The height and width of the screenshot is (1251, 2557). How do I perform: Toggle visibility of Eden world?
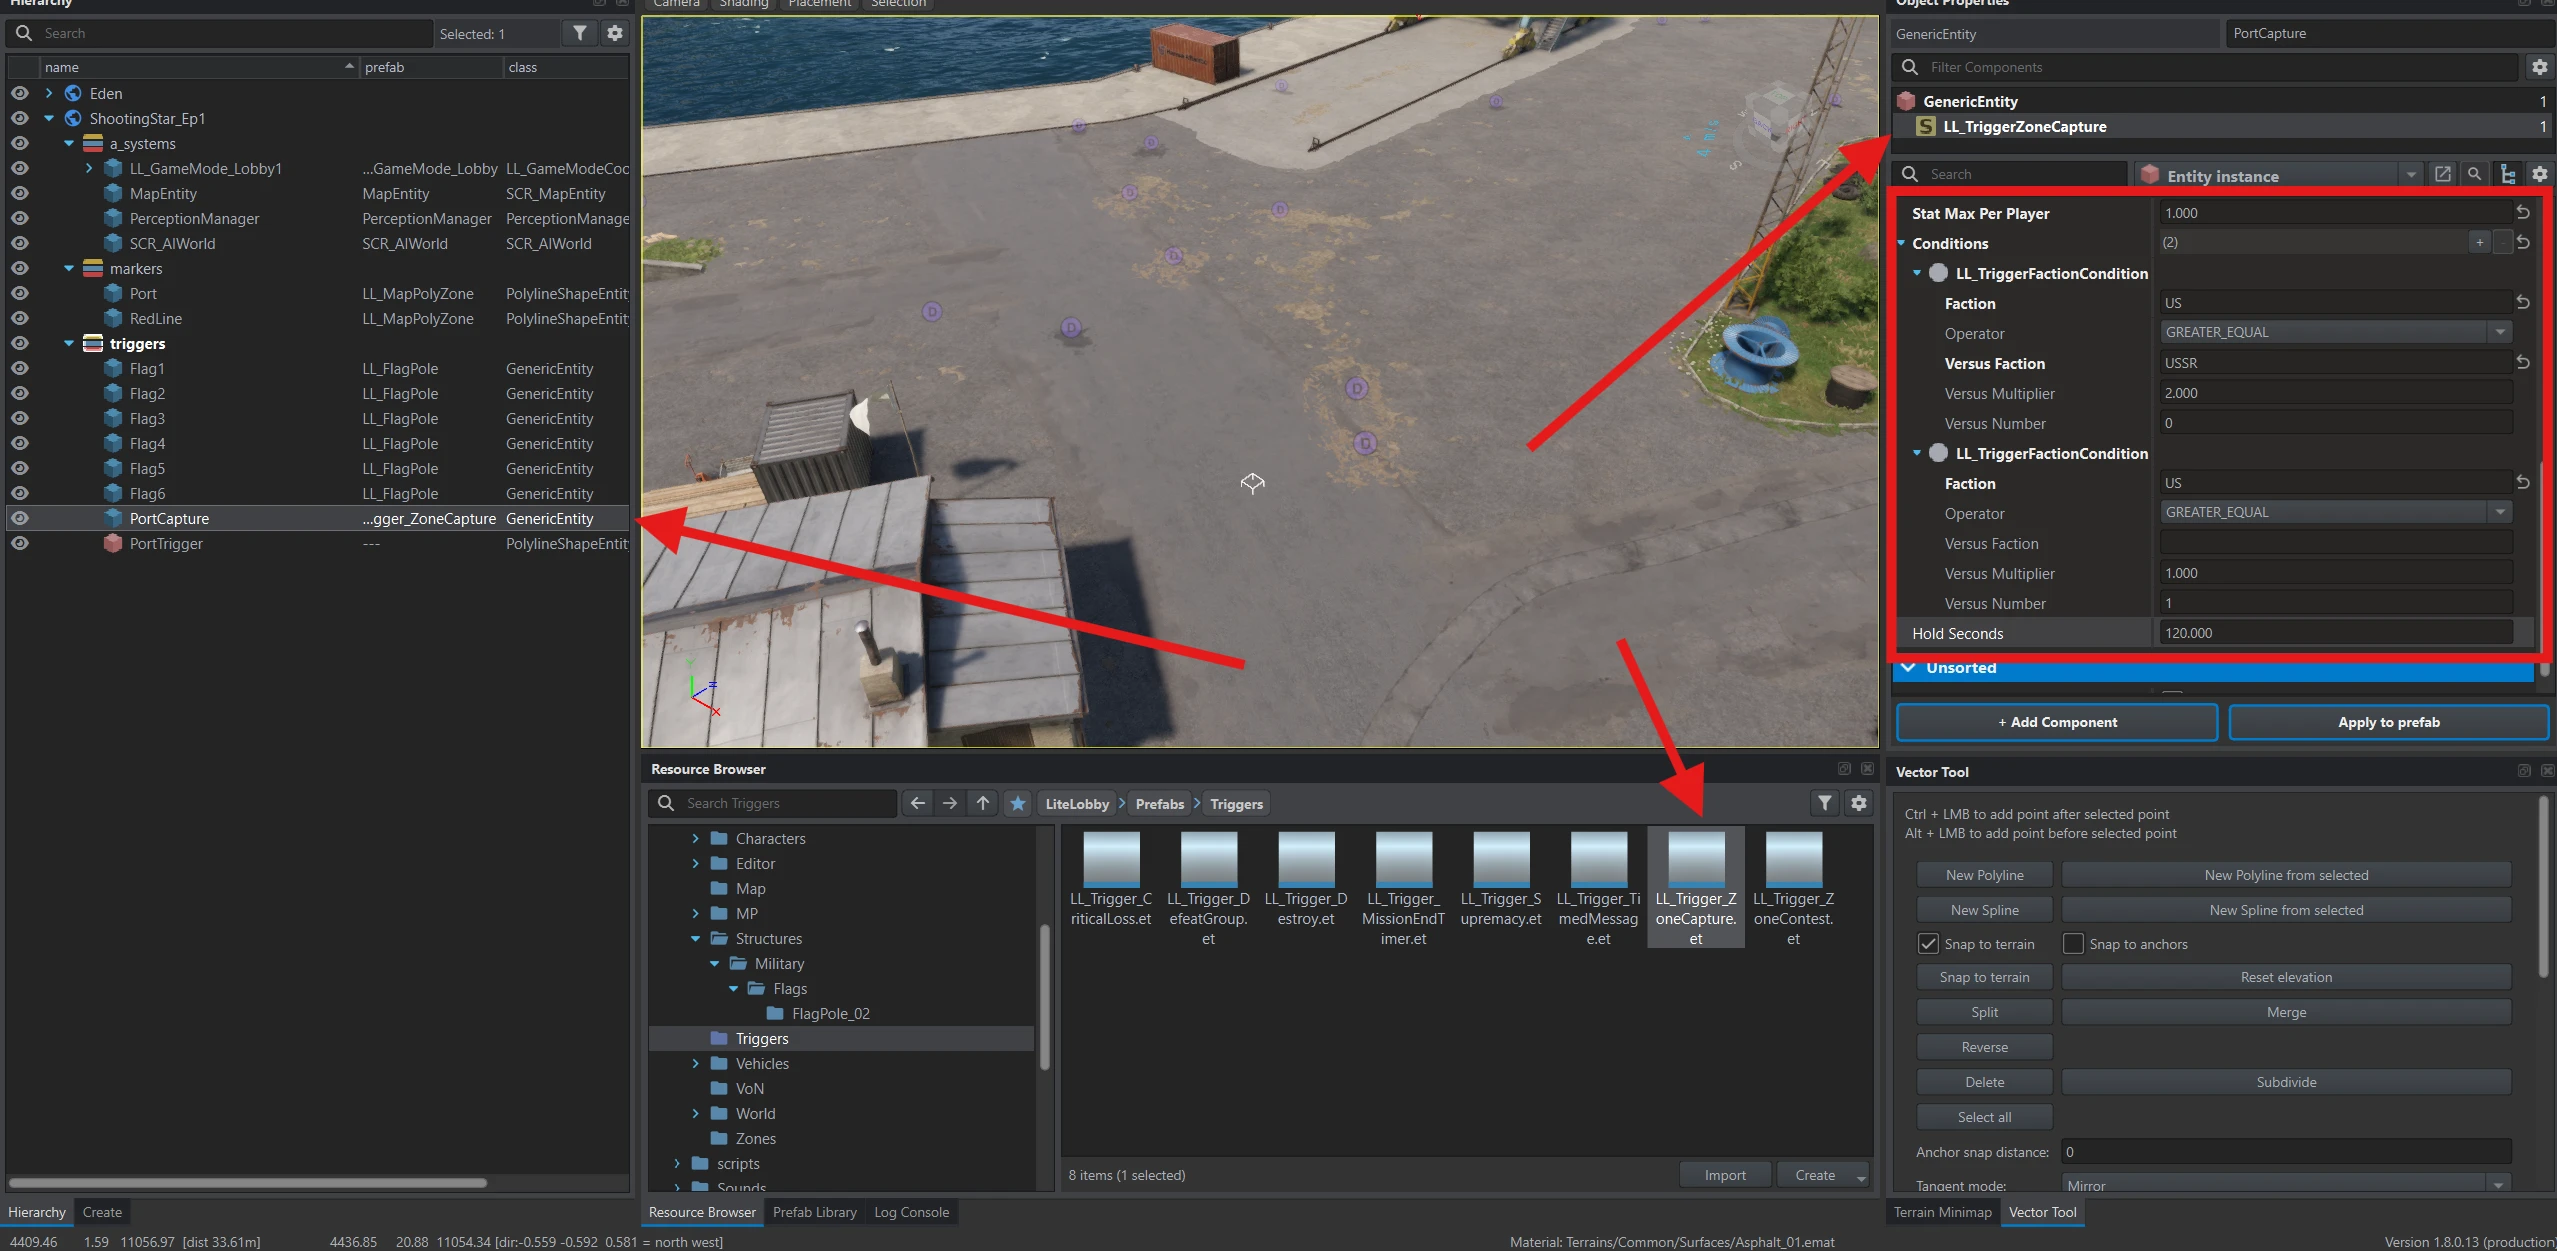click(19, 93)
